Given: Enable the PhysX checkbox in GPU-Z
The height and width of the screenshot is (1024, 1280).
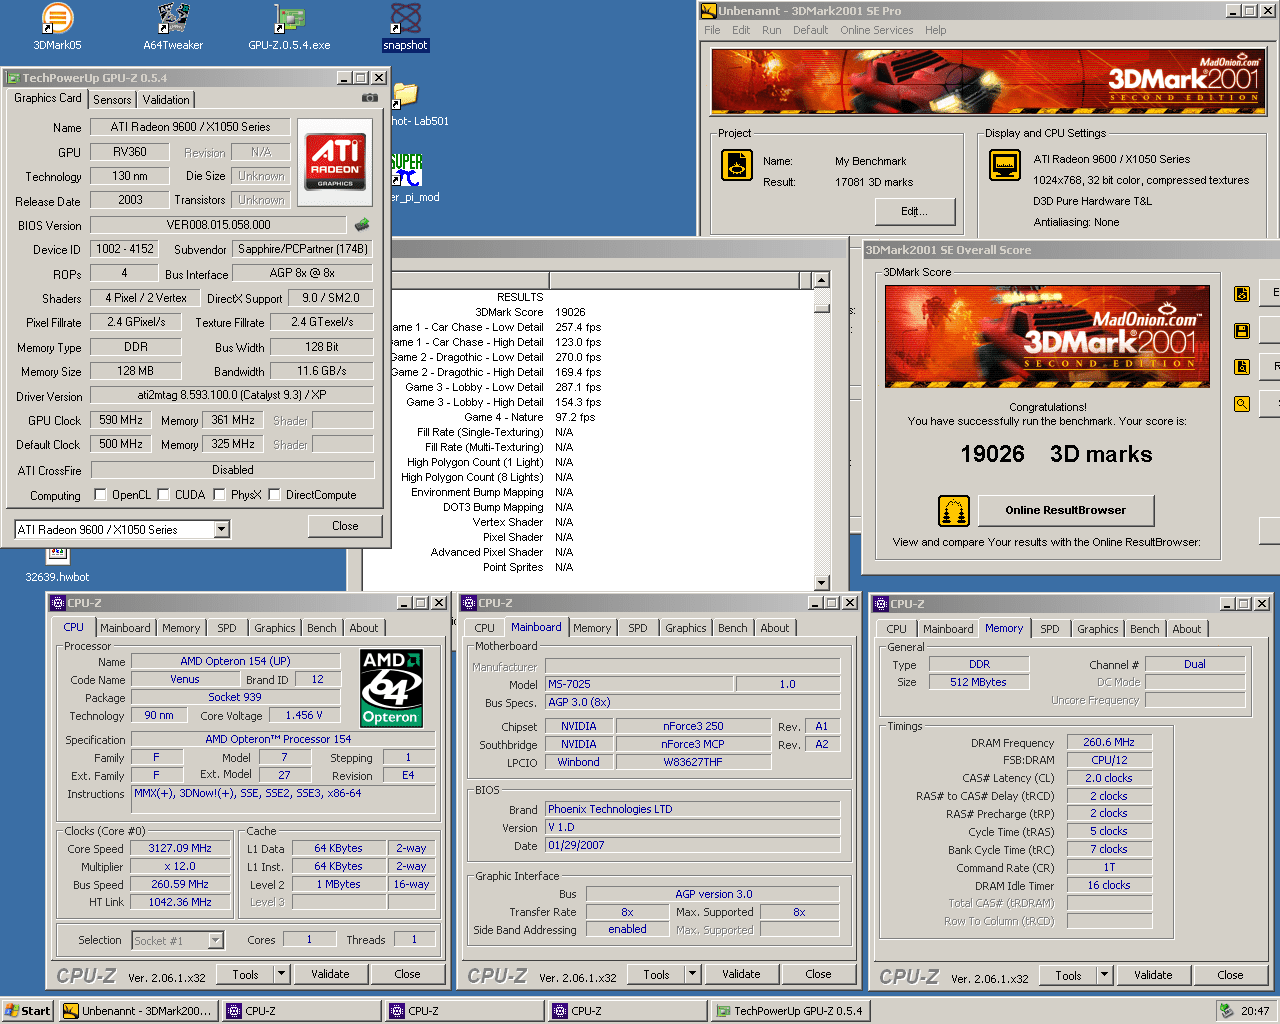Looking at the screenshot, I should [219, 495].
